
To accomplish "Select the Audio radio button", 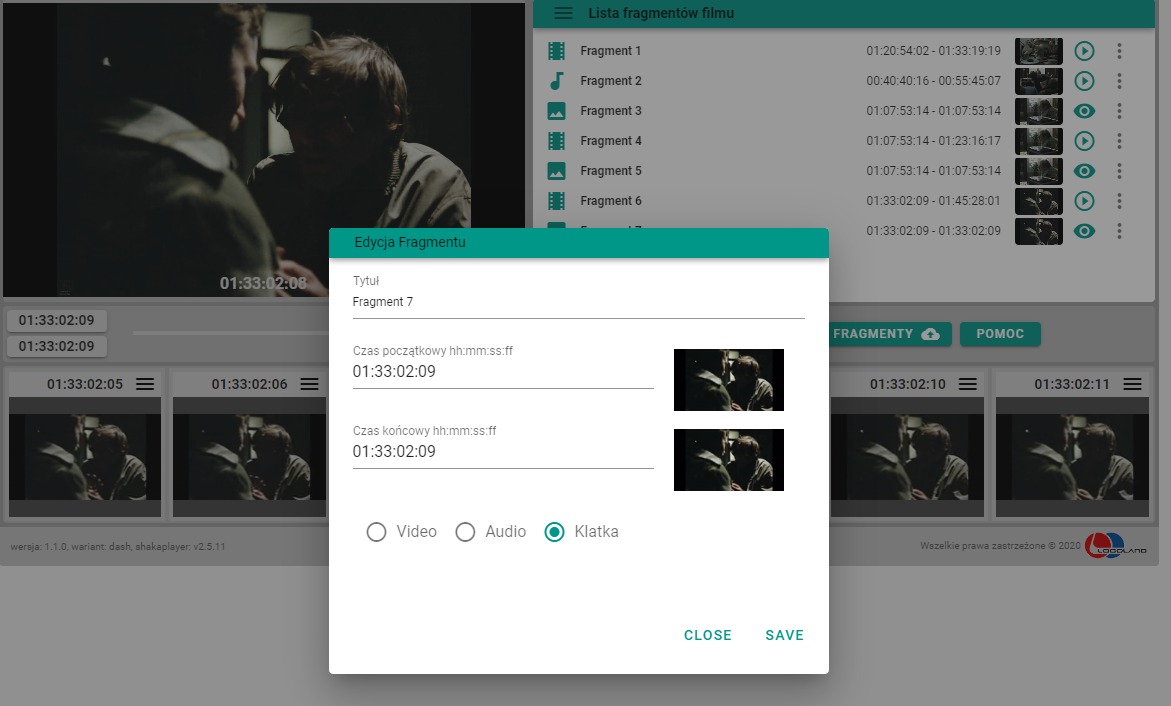I will [465, 532].
